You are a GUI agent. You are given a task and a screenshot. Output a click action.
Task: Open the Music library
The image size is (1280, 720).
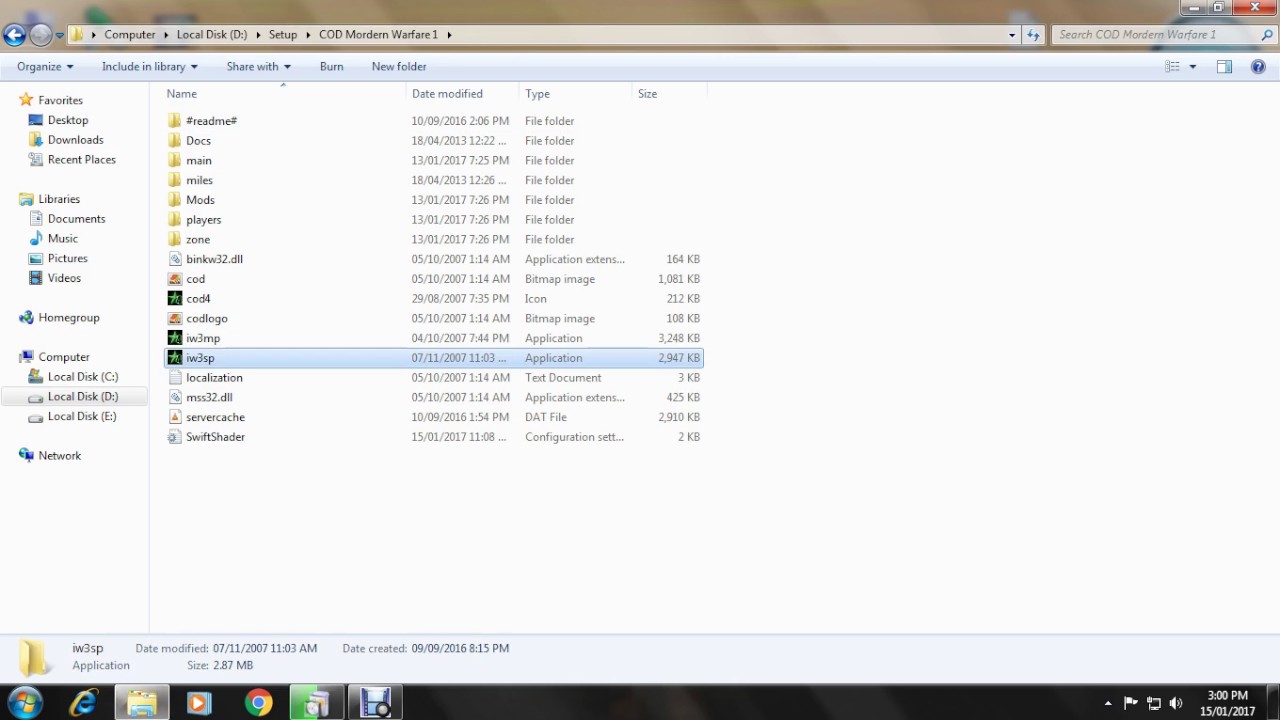(62, 239)
